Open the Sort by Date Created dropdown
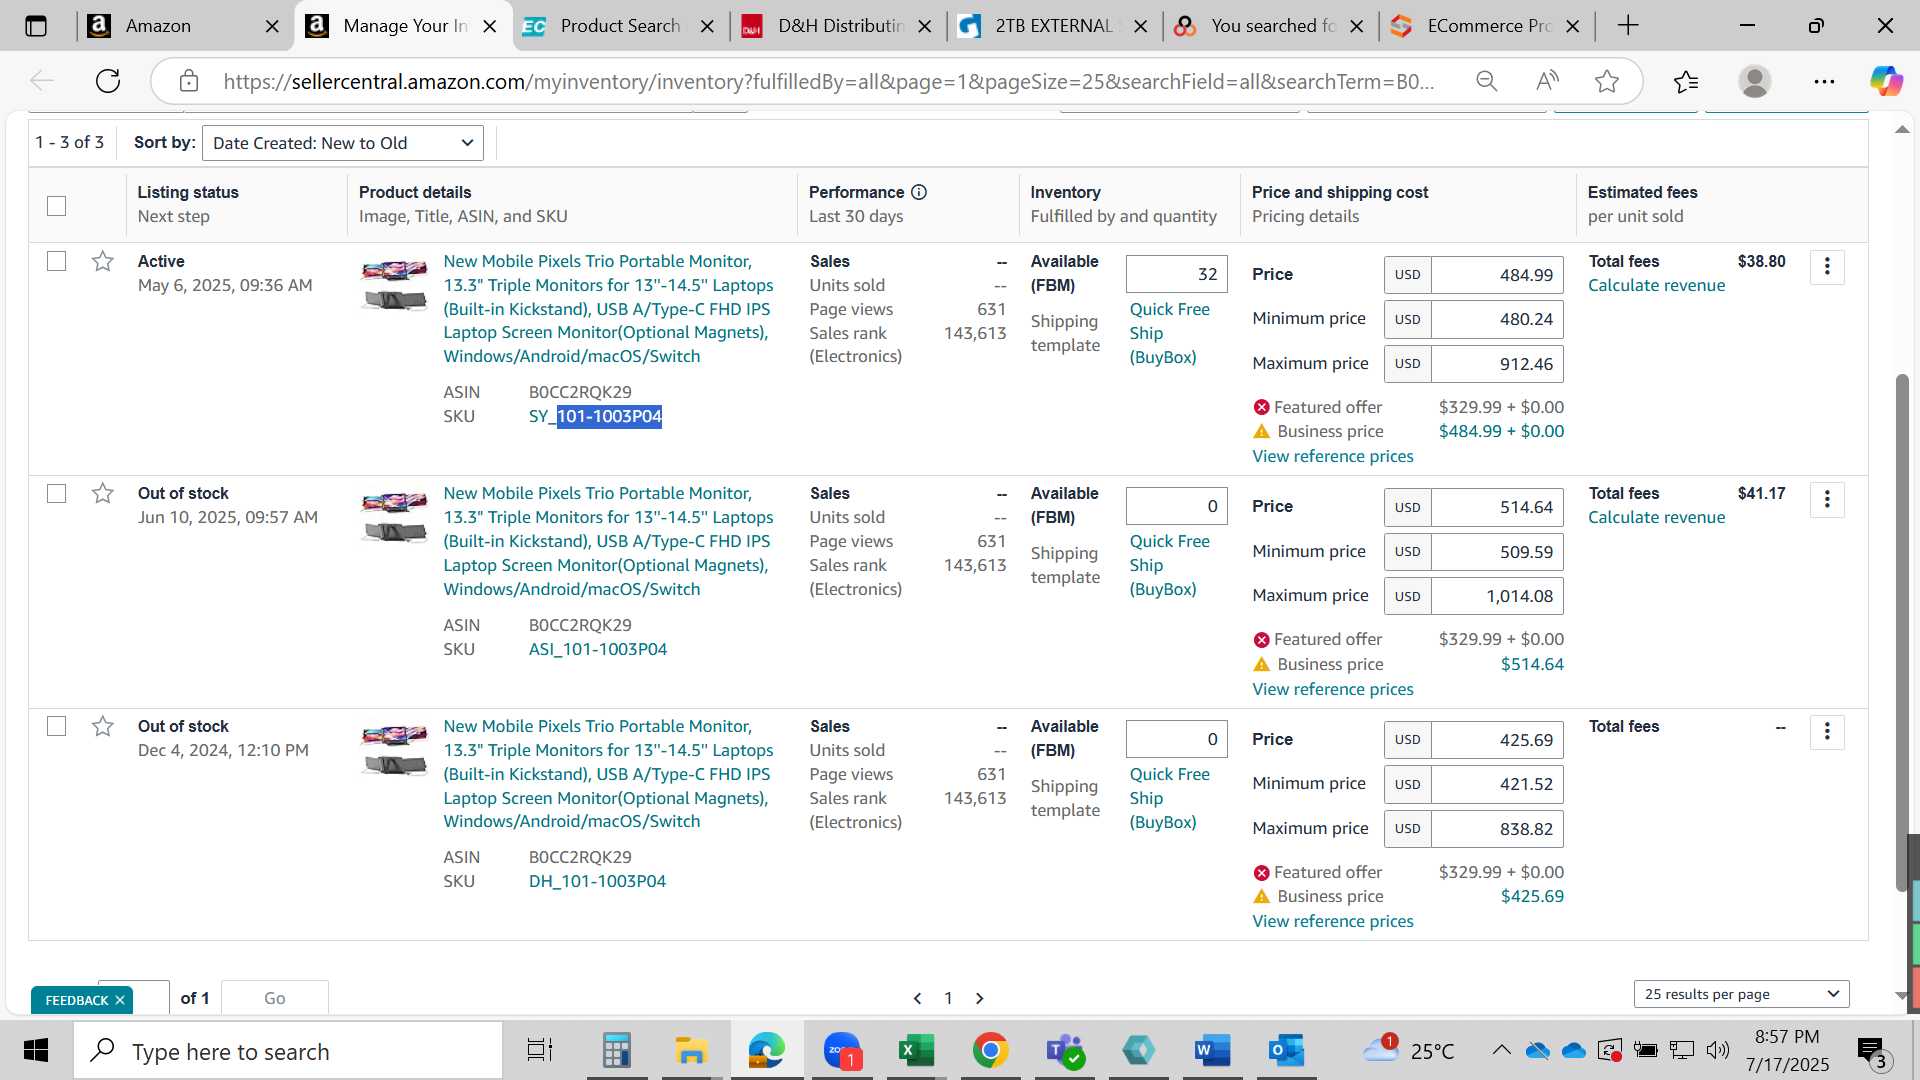This screenshot has width=1920, height=1080. (343, 143)
